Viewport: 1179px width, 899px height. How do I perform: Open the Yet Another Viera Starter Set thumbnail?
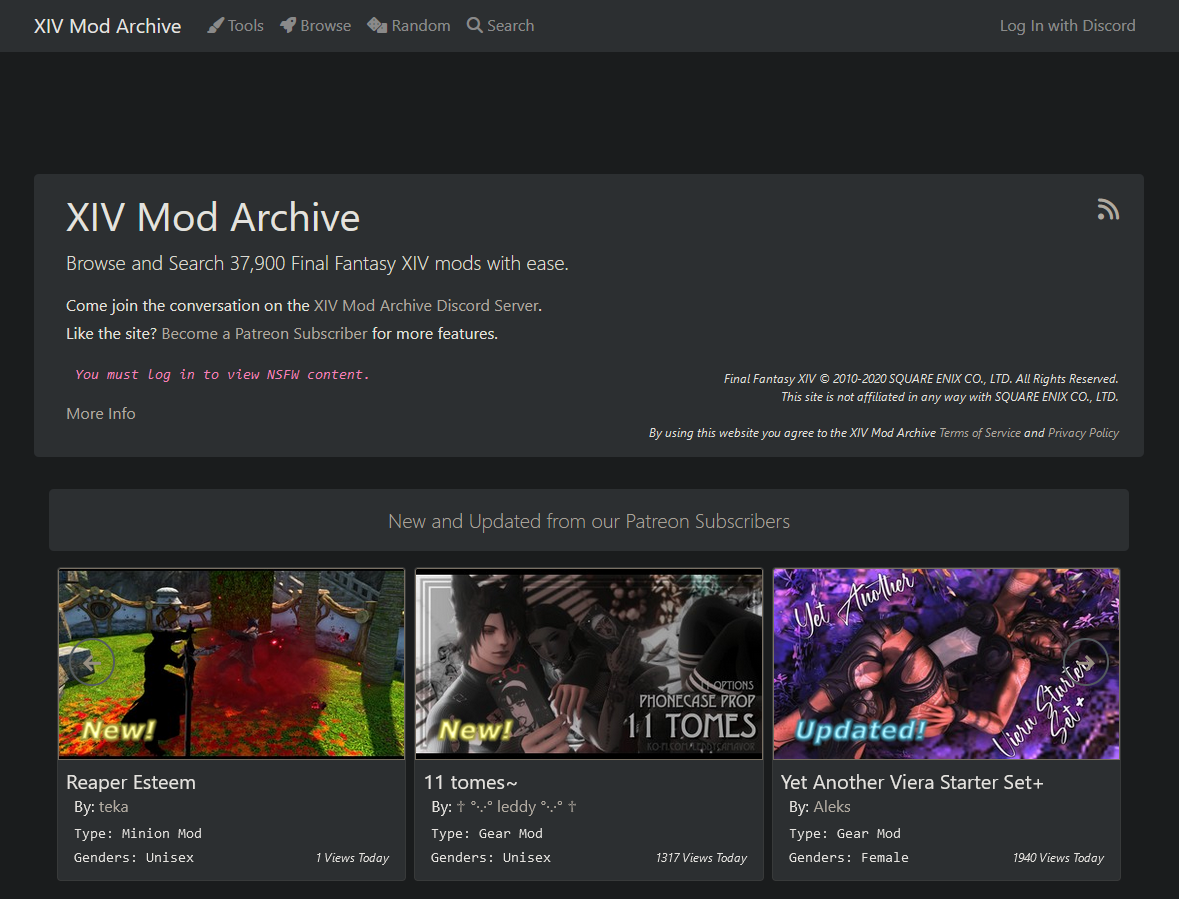pos(947,664)
